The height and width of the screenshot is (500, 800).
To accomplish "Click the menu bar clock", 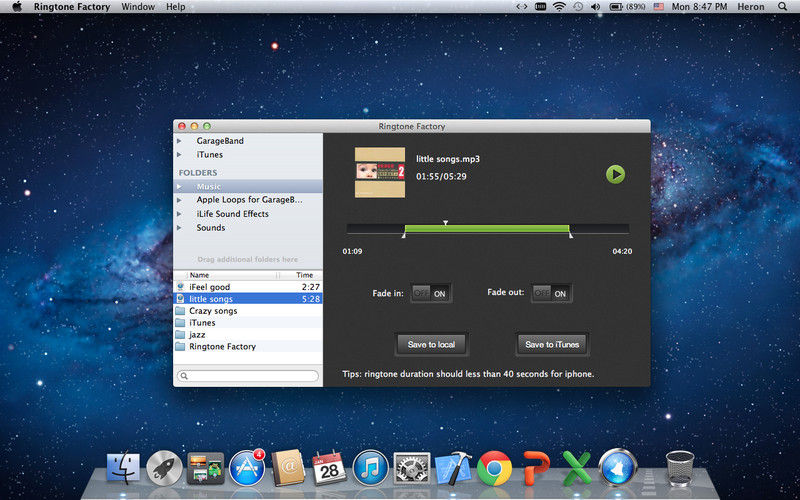I will tap(699, 7).
